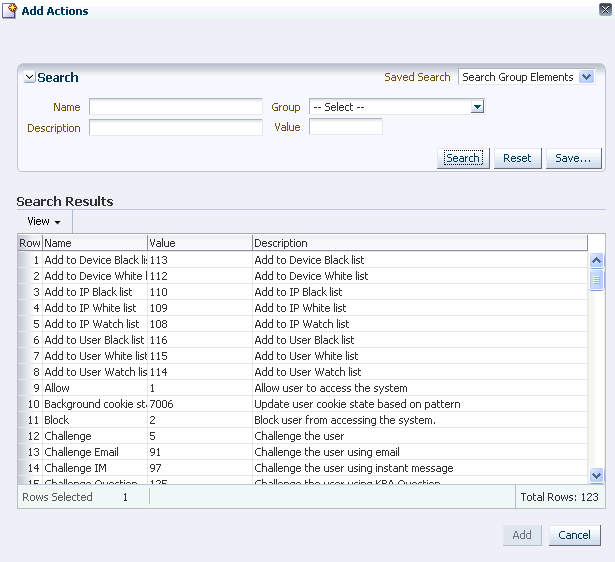The width and height of the screenshot is (615, 562).
Task: Select row 2 Add to Device White list
Action: click(302, 276)
